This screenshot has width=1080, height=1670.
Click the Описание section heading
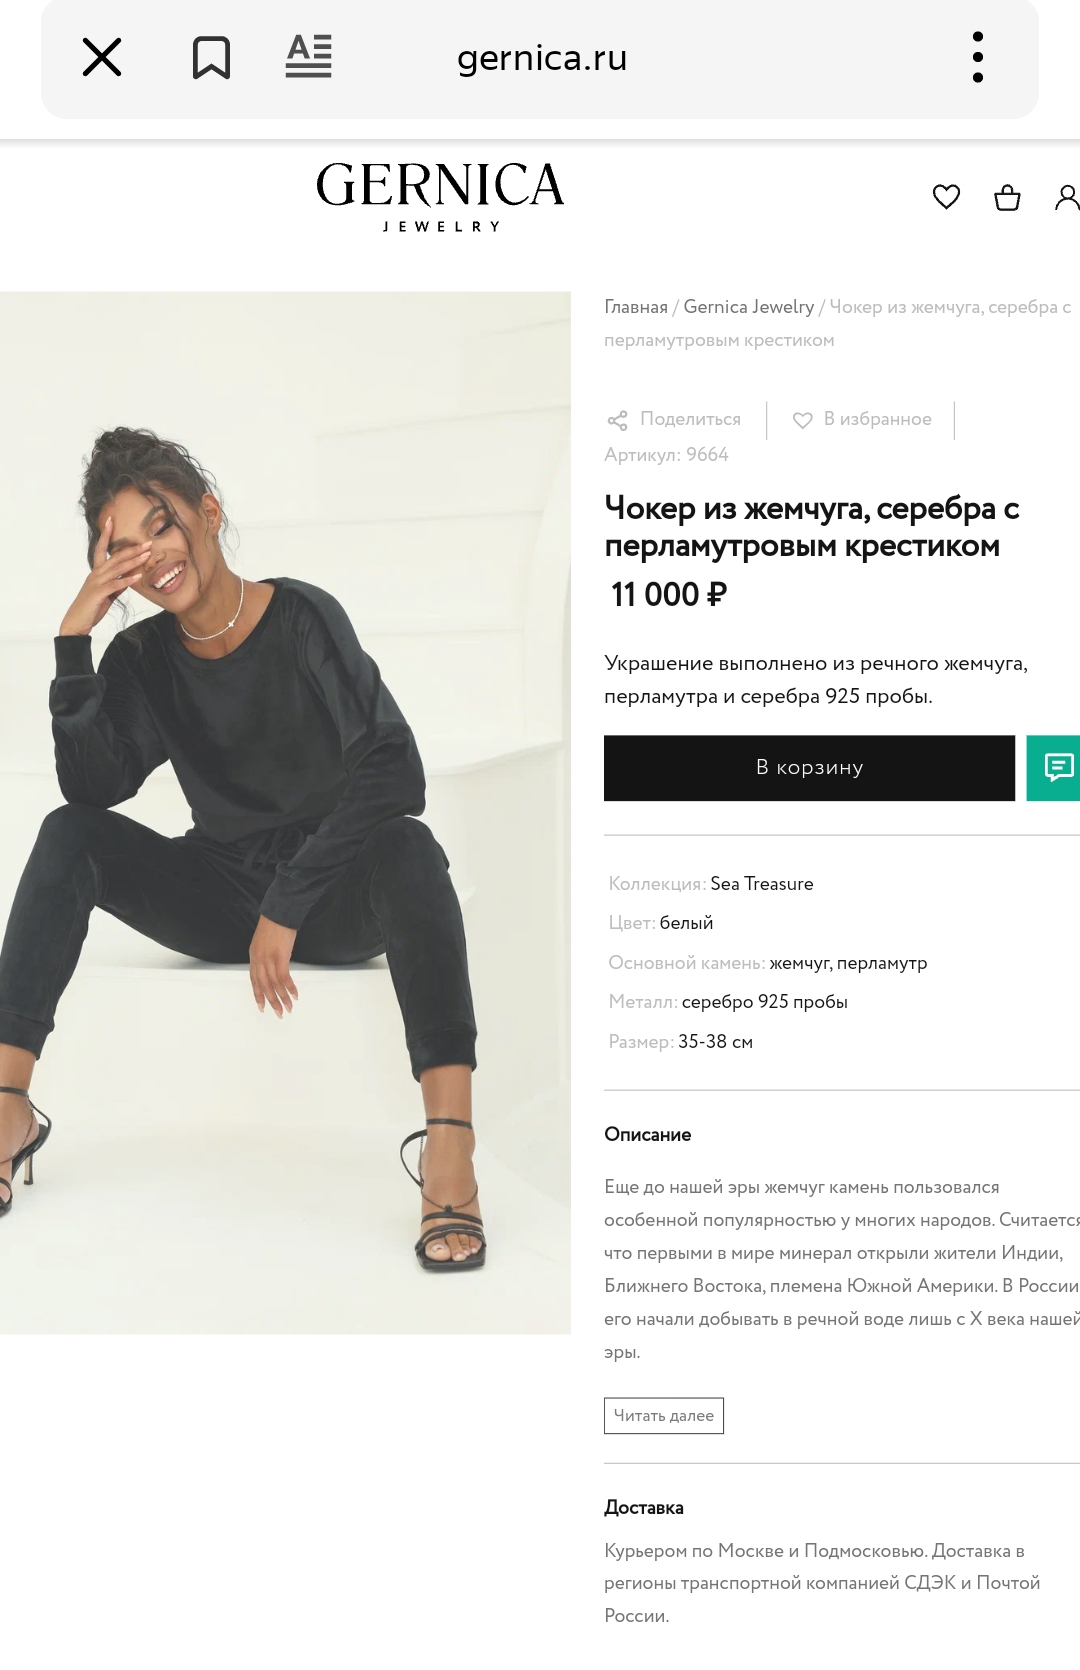[x=648, y=1135]
